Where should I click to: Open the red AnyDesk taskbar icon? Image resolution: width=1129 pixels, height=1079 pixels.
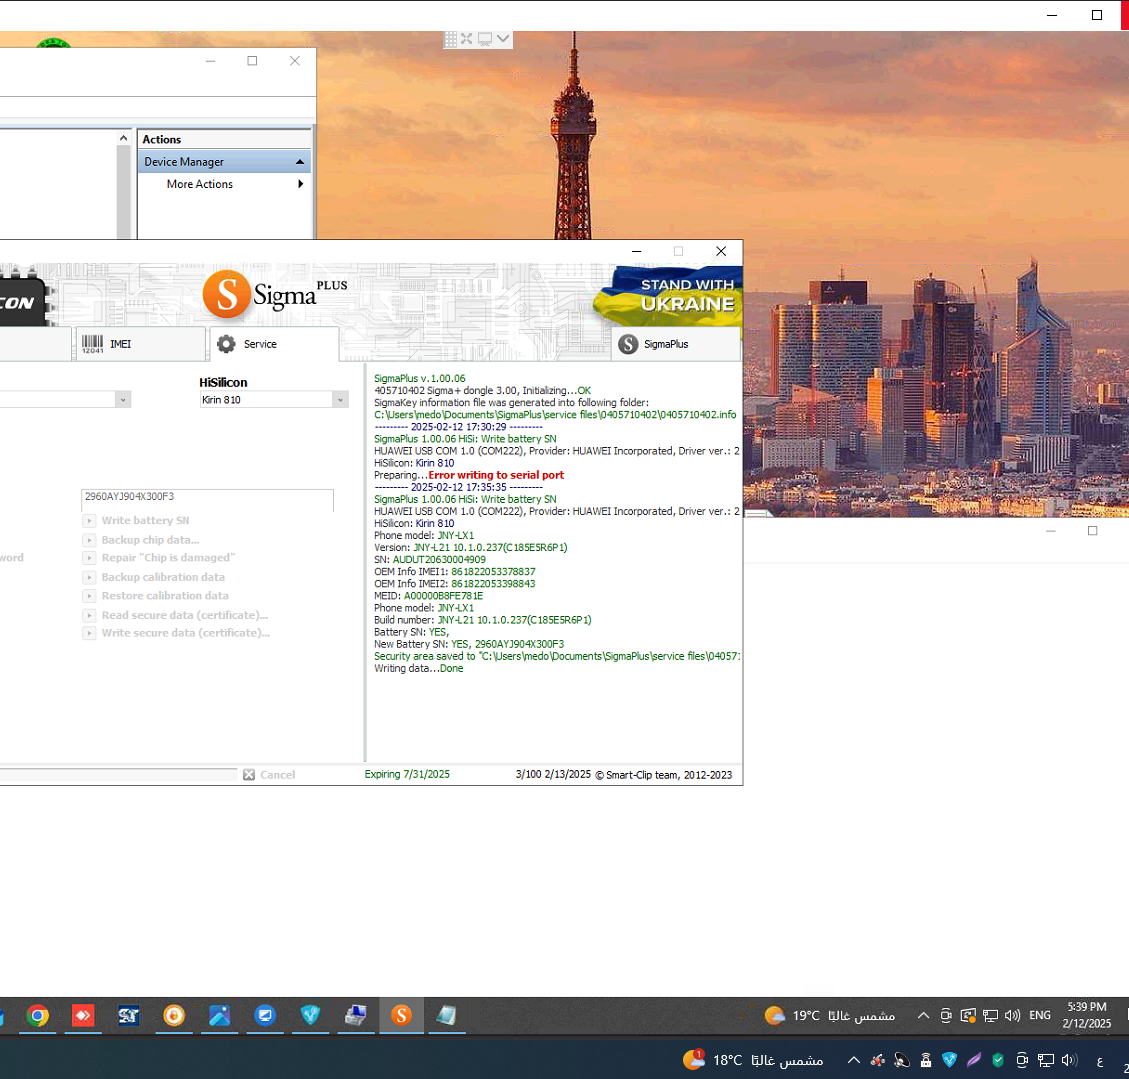(x=83, y=1016)
